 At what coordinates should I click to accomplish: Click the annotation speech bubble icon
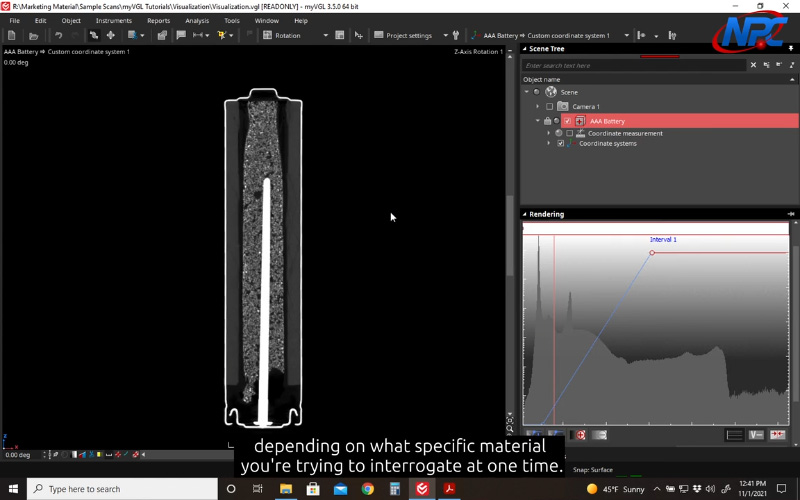[x=181, y=35]
